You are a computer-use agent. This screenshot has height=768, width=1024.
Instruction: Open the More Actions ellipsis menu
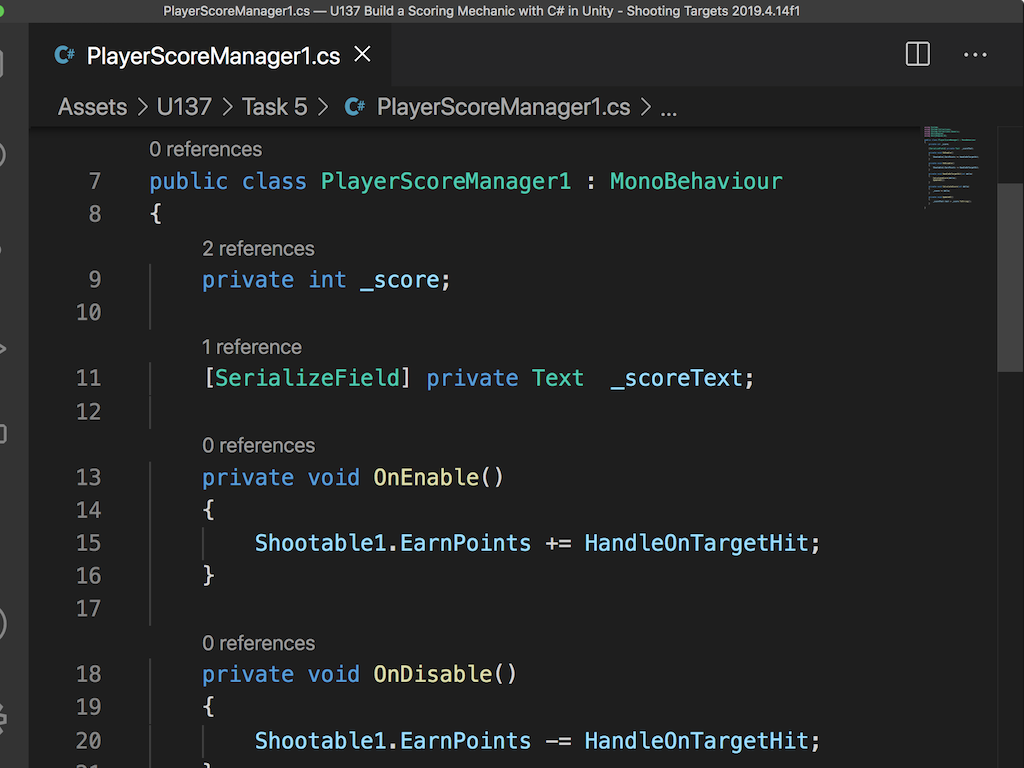[975, 55]
